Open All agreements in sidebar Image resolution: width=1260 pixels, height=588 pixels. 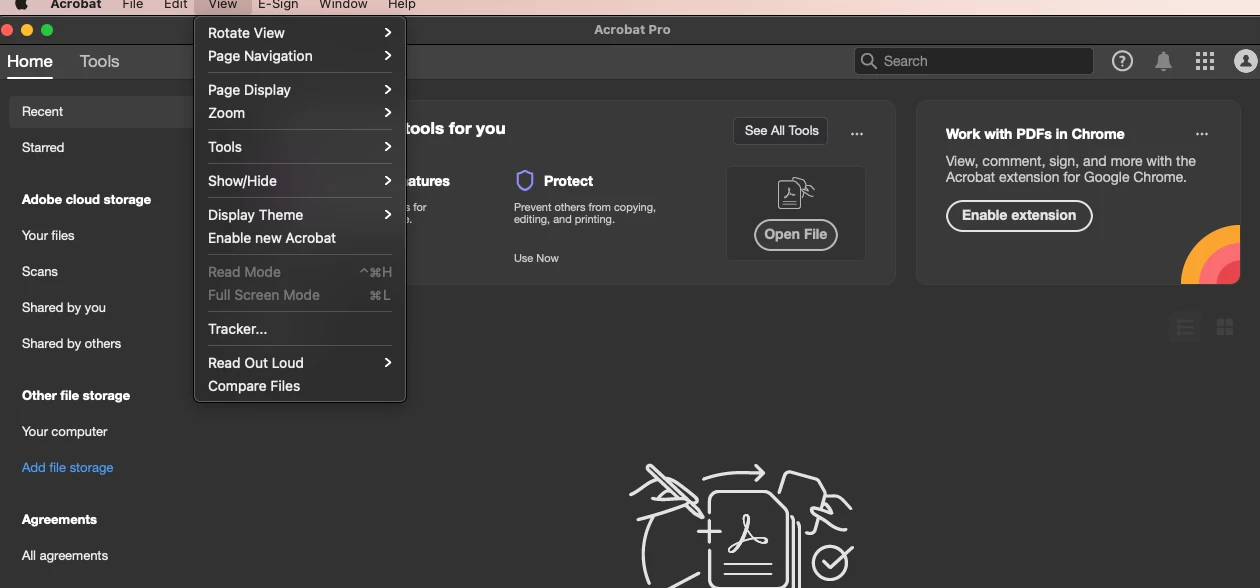pyautogui.click(x=65, y=555)
